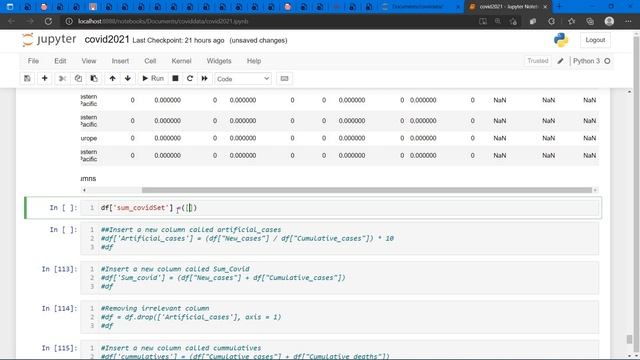Image resolution: width=640 pixels, height=360 pixels.
Task: Click the Trusted notebook indicator
Action: [x=538, y=61]
